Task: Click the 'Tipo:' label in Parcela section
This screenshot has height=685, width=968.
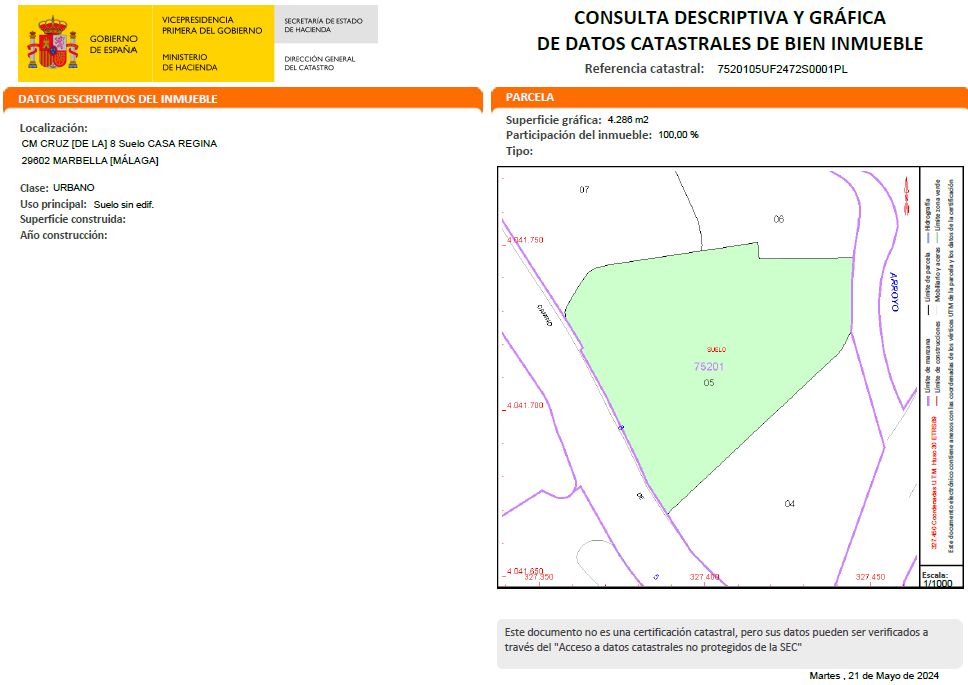Action: click(519, 151)
